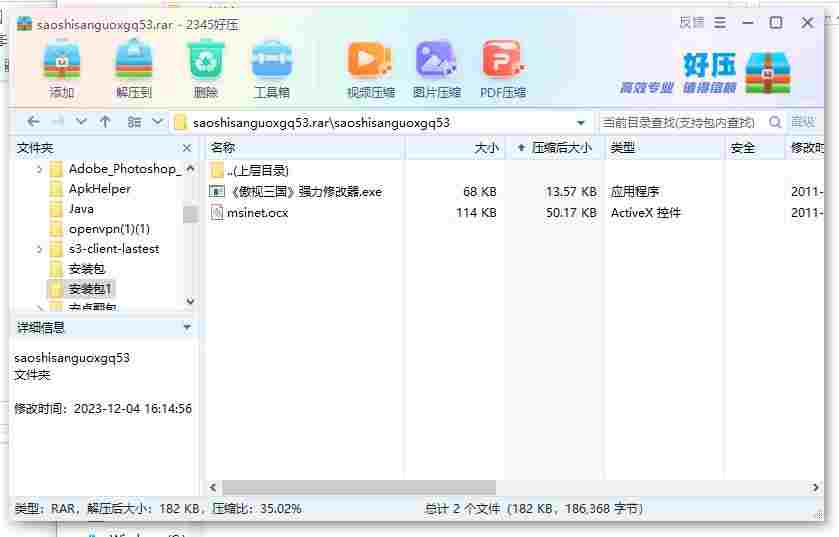The width and height of the screenshot is (839, 537).
Task: Open the title bar hamburger menu
Action: point(720,23)
